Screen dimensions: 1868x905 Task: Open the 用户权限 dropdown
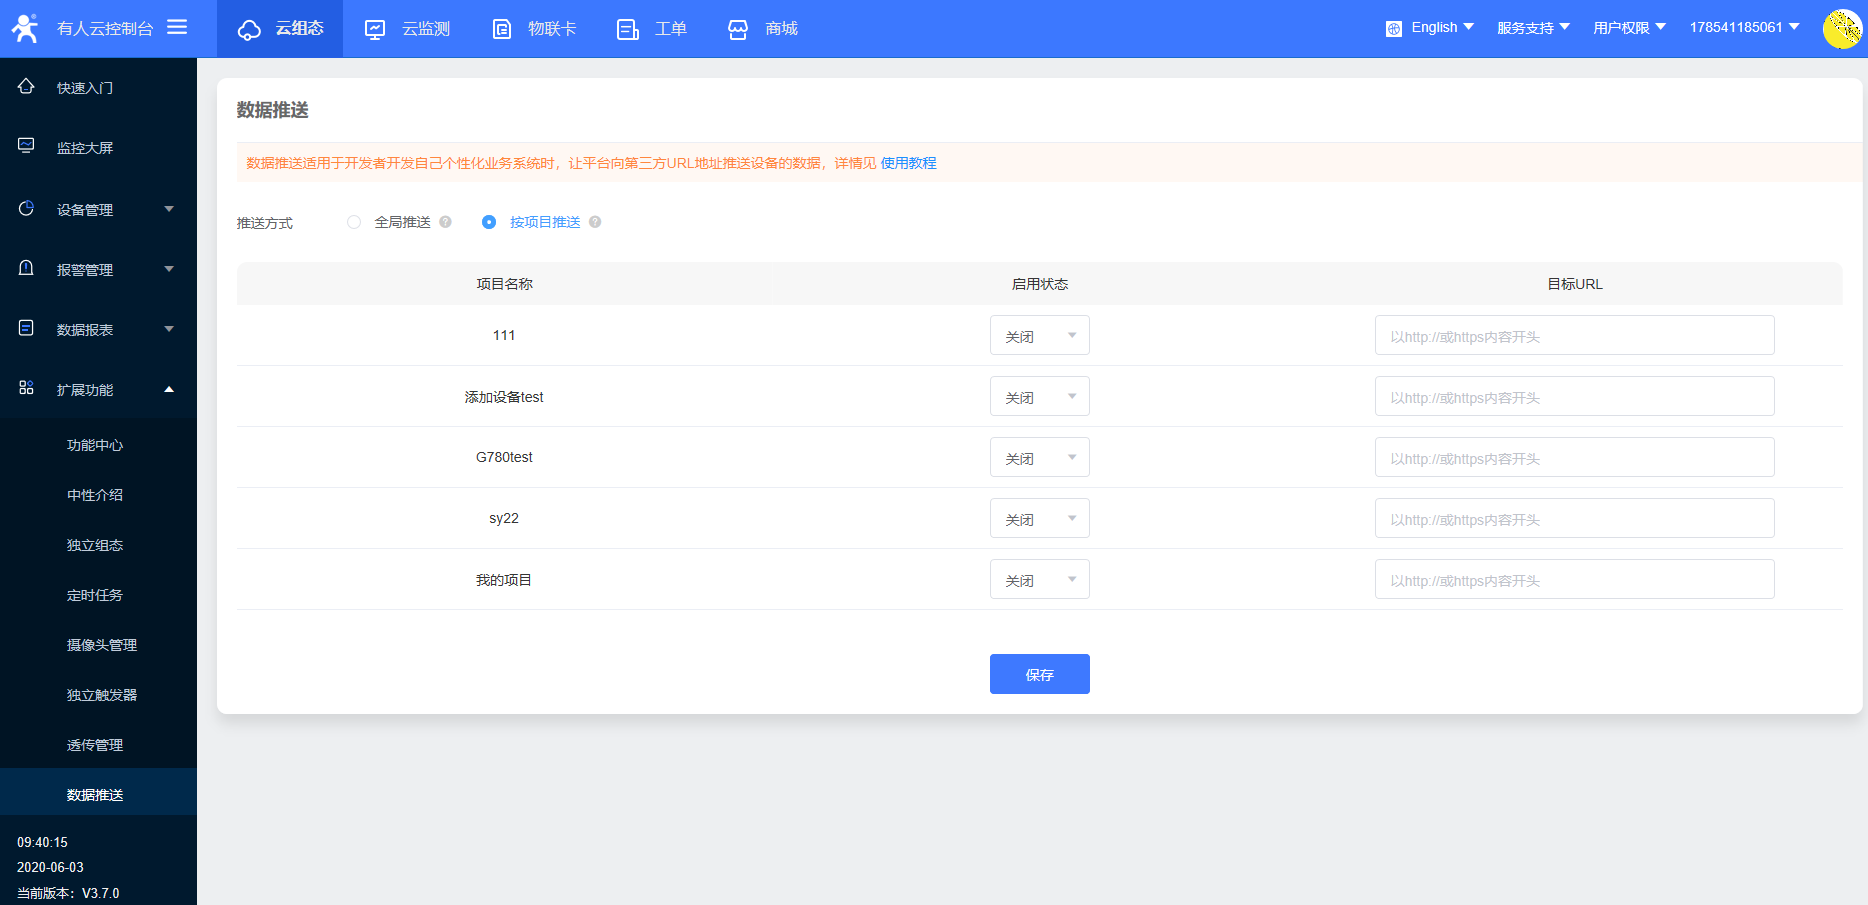[x=1629, y=28]
